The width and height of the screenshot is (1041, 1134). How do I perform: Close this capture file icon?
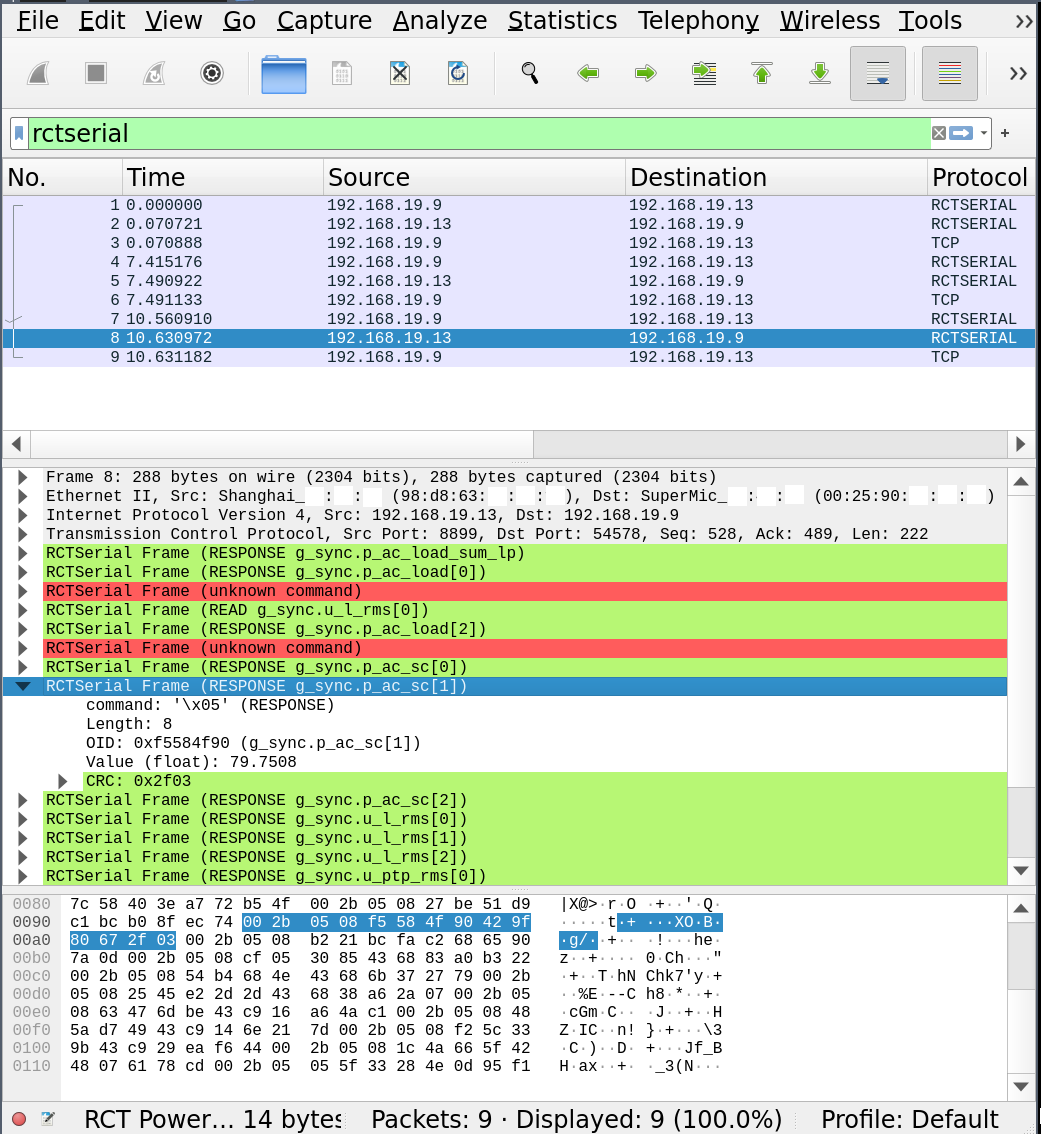coord(400,73)
